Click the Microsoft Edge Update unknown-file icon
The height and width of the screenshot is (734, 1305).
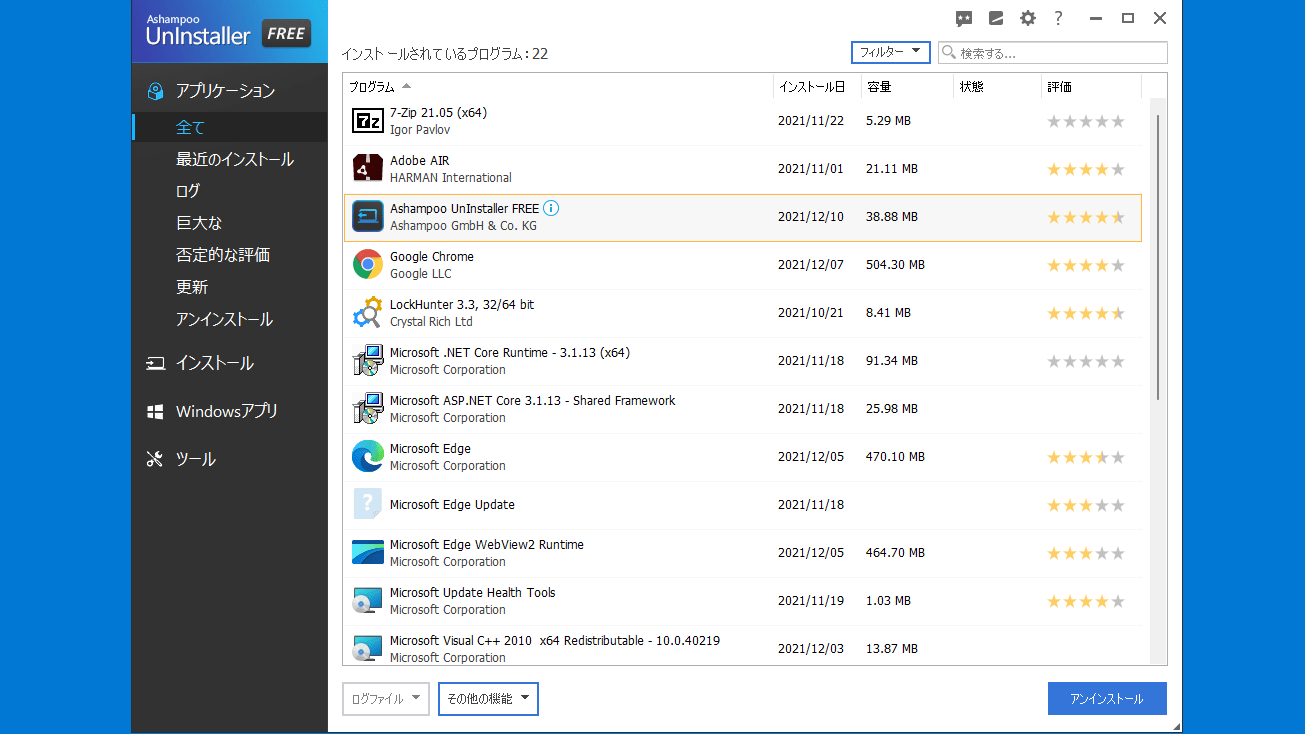368,504
